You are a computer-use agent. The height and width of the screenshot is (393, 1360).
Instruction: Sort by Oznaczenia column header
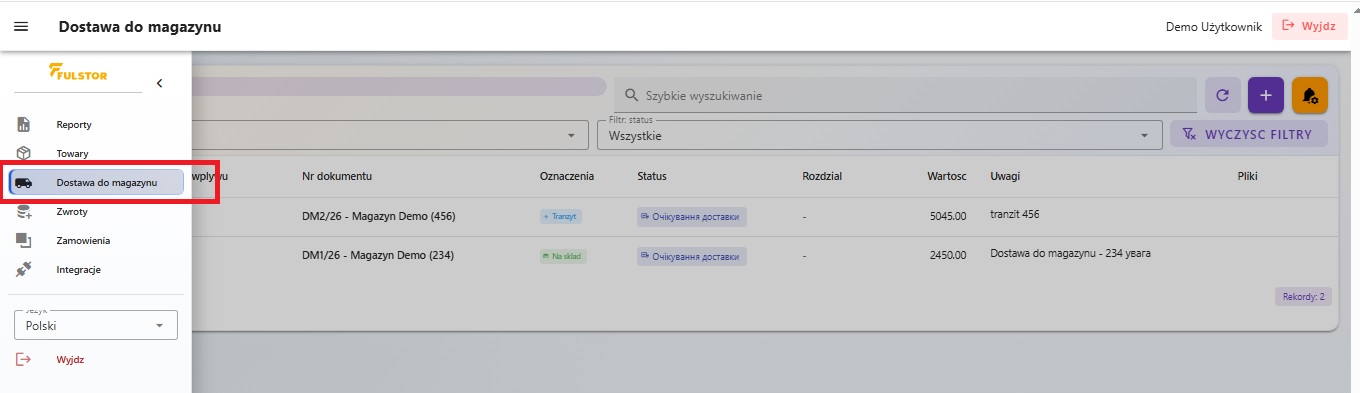click(567, 176)
